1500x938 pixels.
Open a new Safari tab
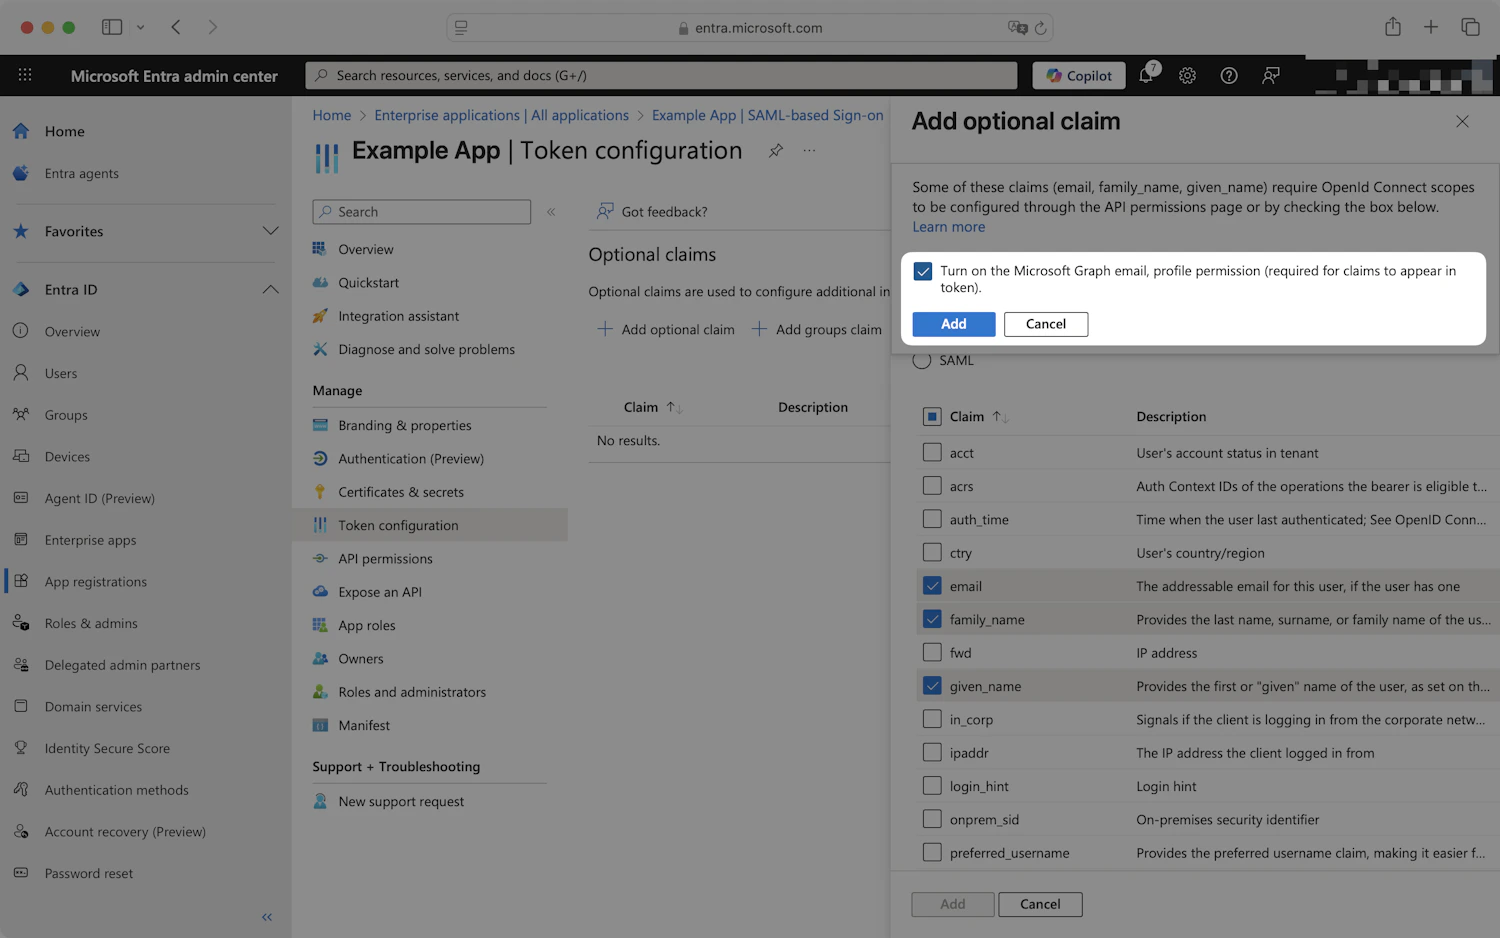(1431, 27)
